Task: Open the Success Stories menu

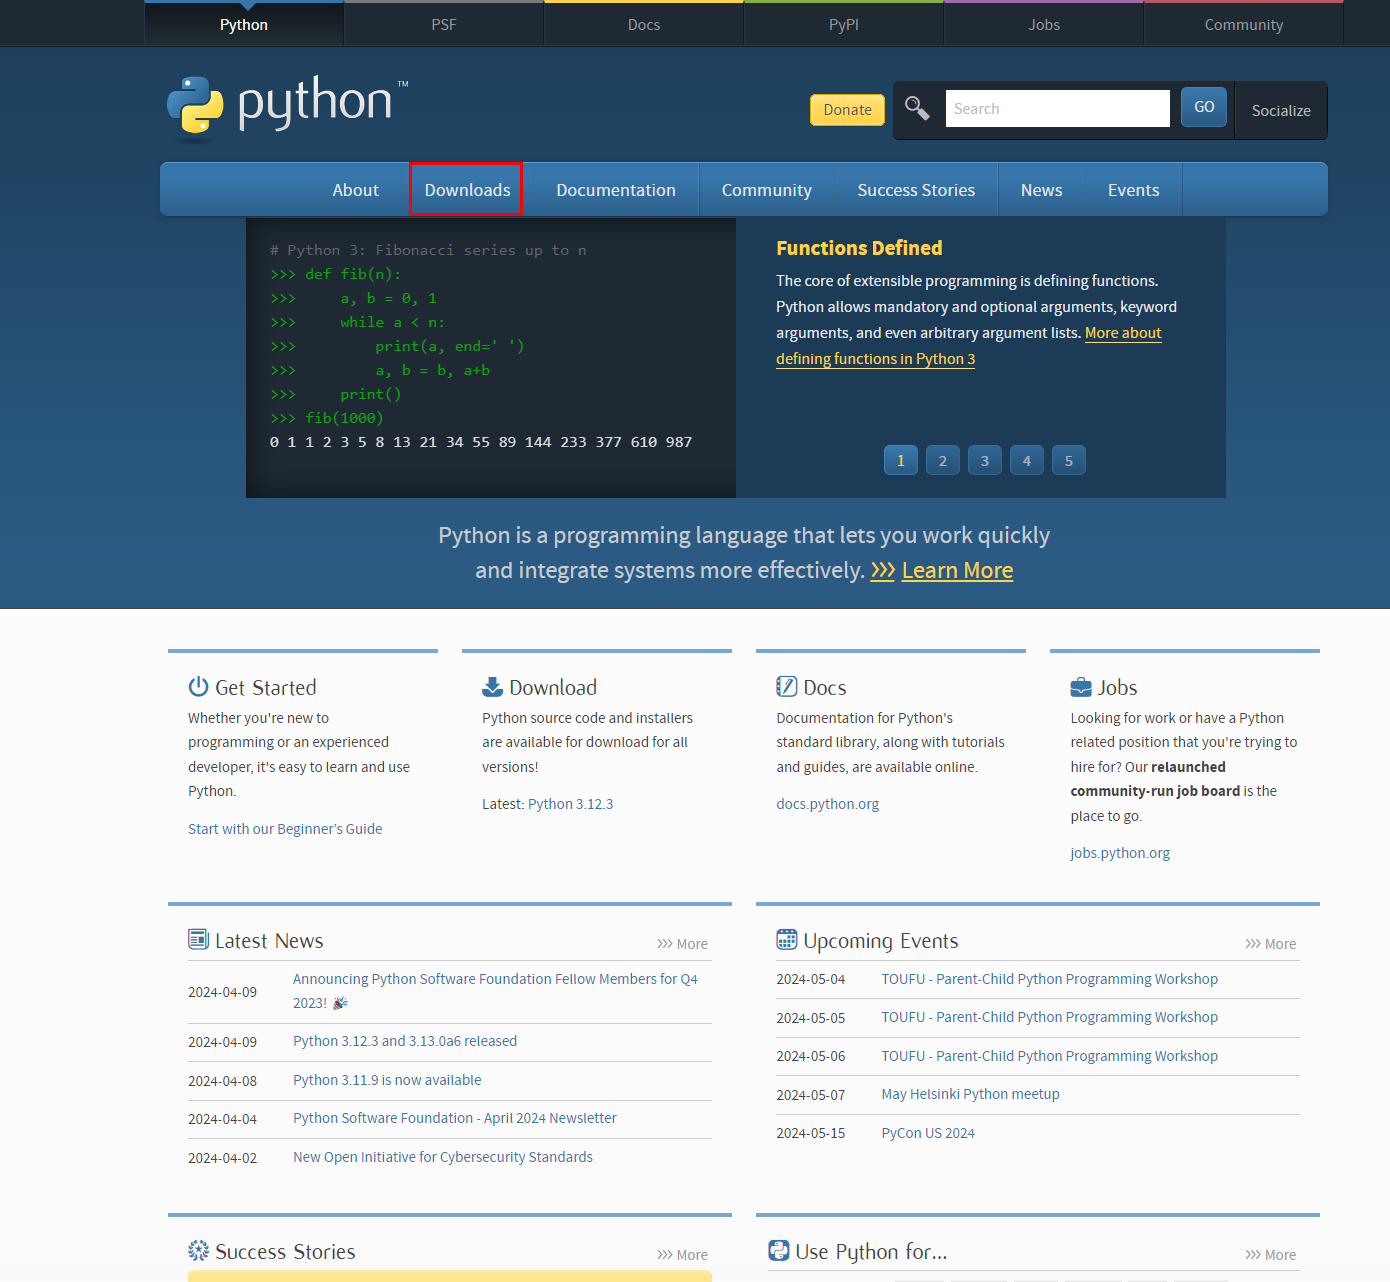Action: [x=916, y=190]
